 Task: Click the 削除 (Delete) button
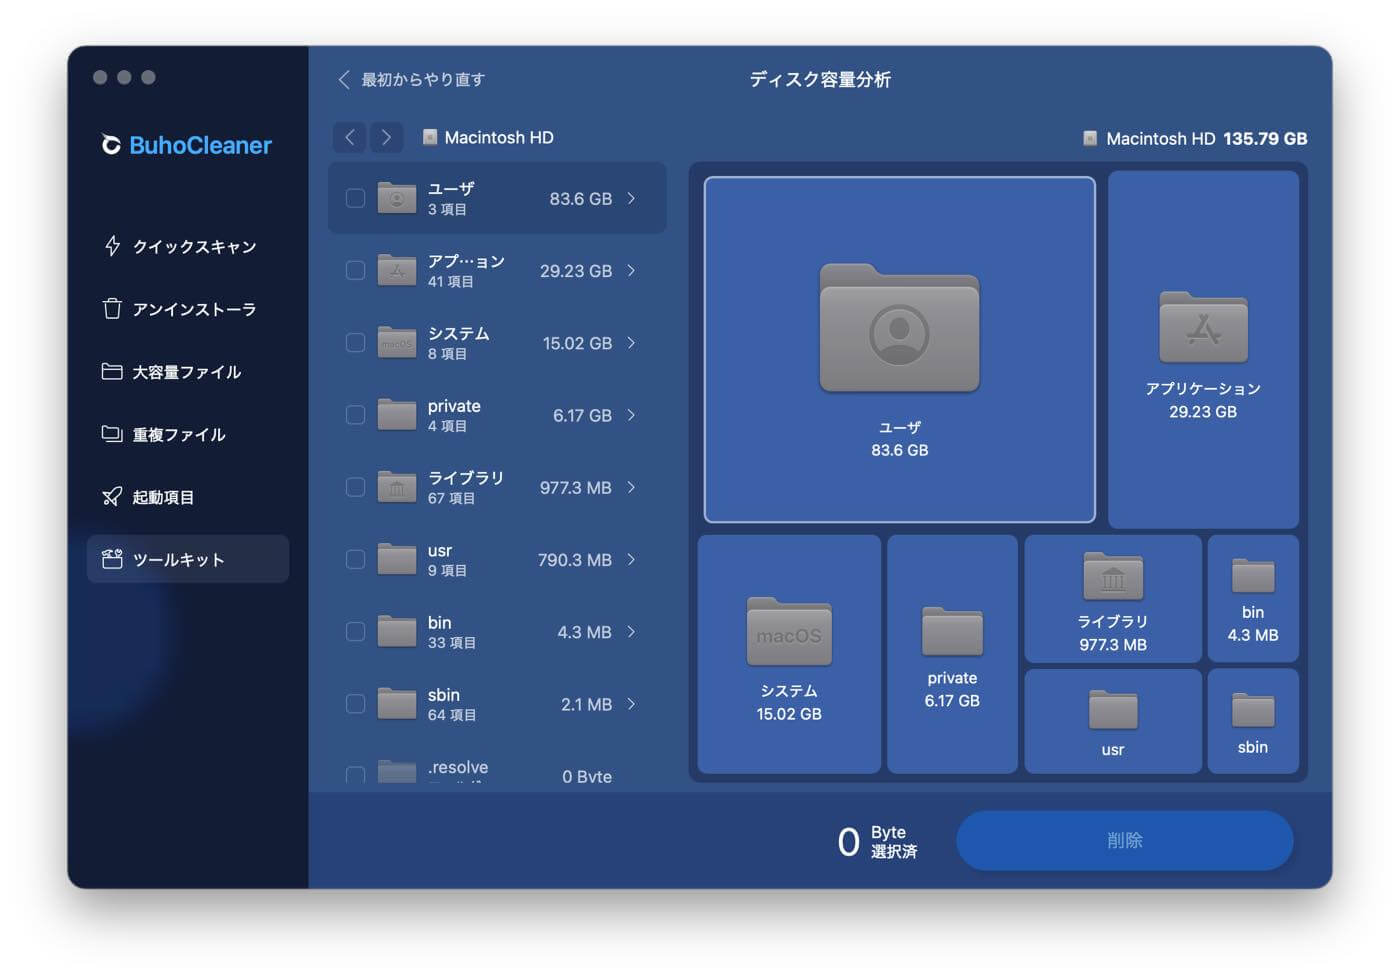pyautogui.click(x=1124, y=840)
